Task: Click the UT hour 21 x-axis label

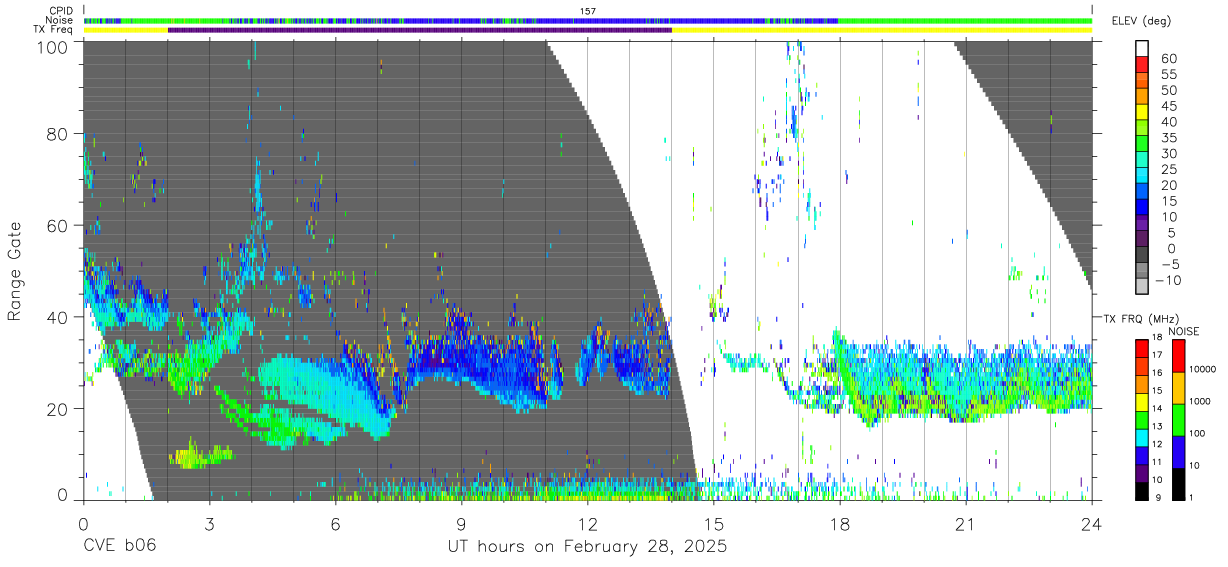Action: point(965,523)
